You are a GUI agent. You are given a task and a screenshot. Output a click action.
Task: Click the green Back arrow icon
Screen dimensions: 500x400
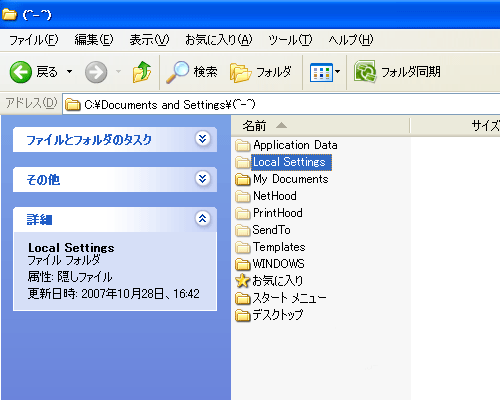tap(21, 72)
